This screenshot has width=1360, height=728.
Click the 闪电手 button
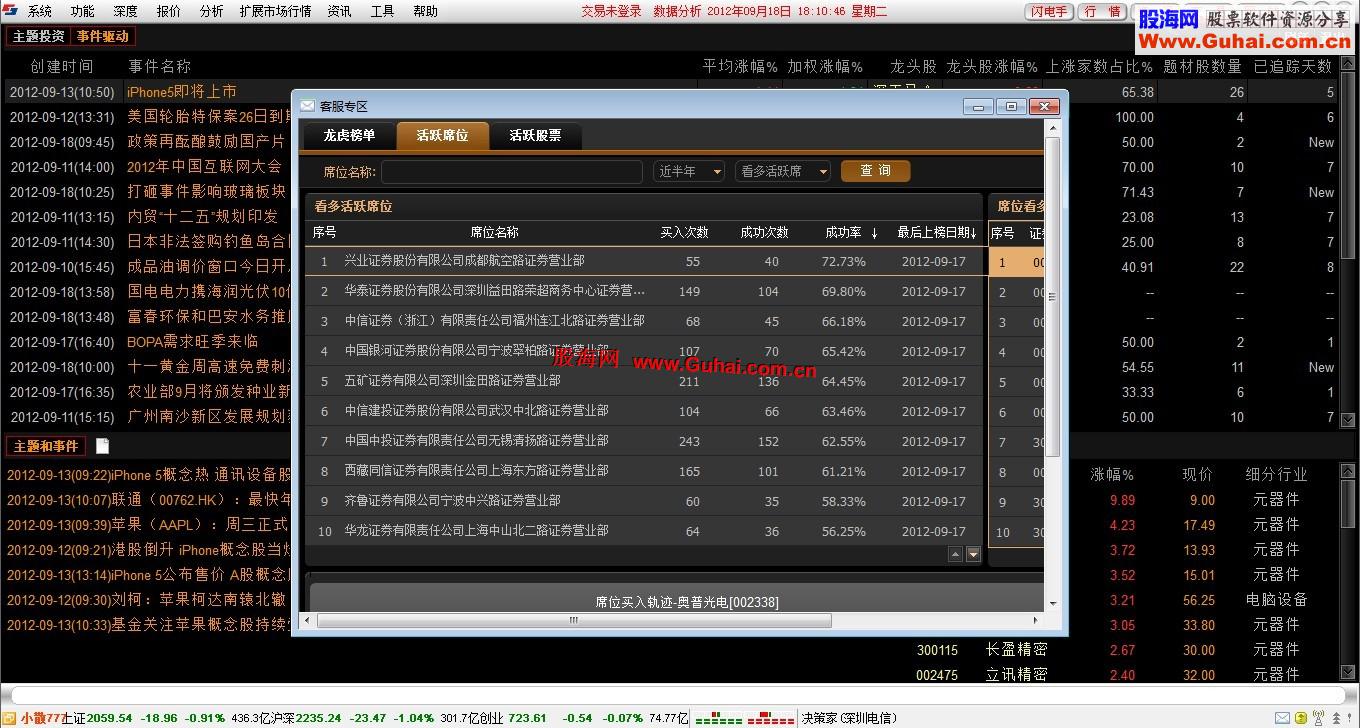pyautogui.click(x=1049, y=12)
